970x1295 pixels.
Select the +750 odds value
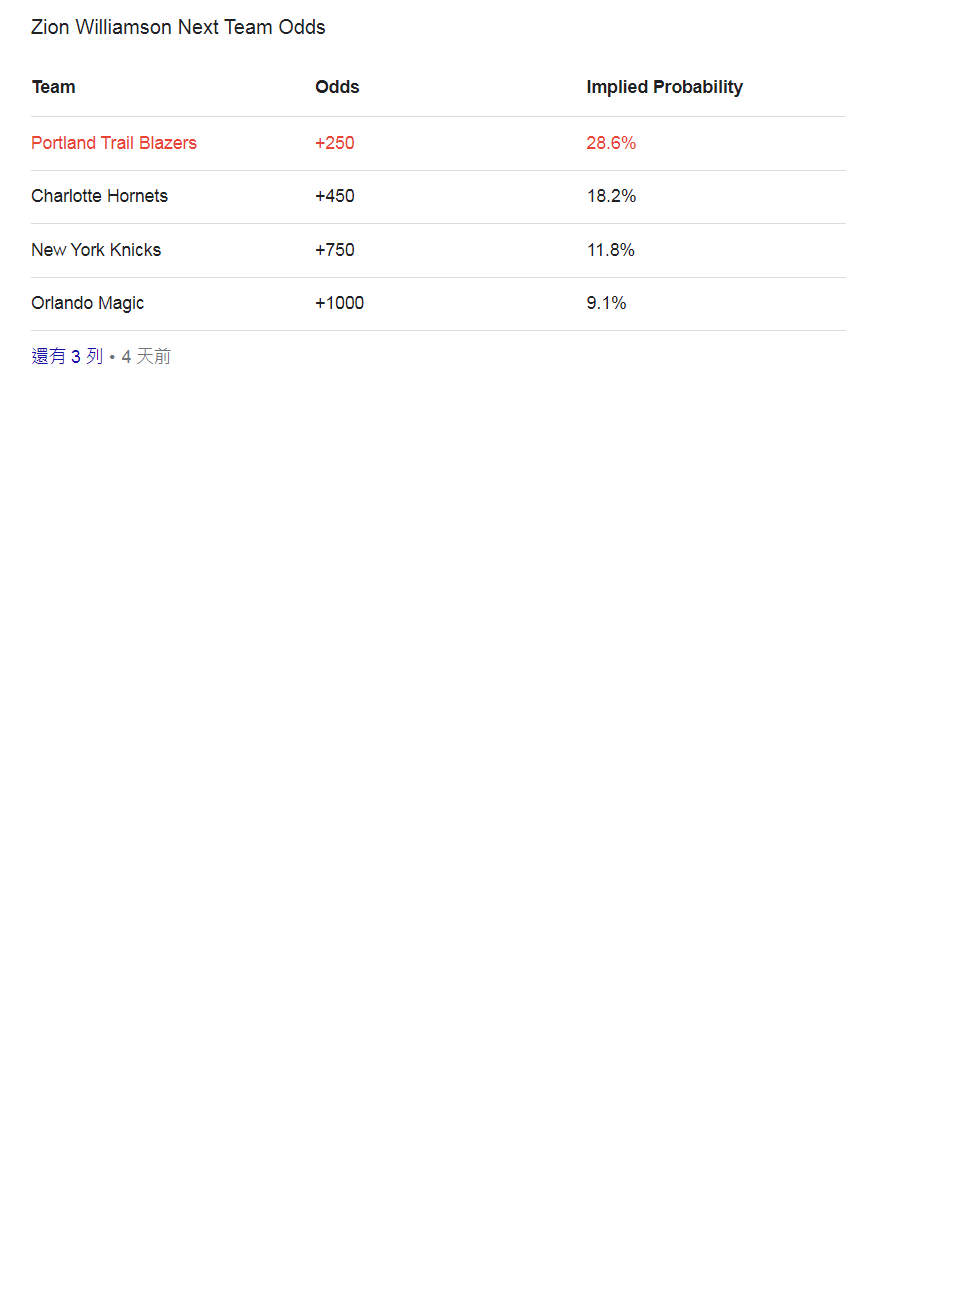point(335,250)
